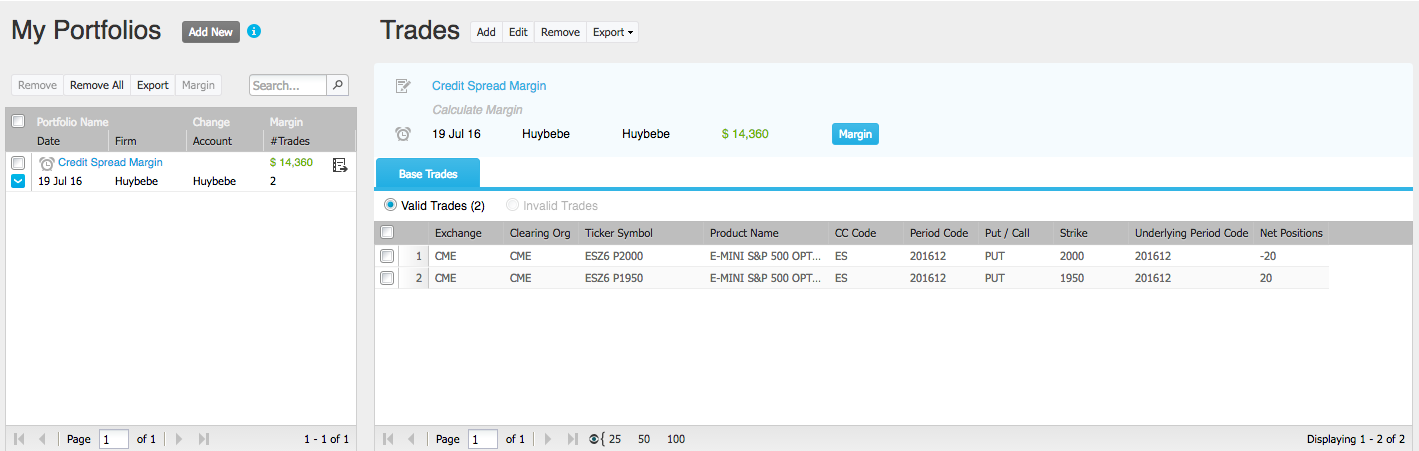Go to last page in trades pager
The image size is (1419, 451).
pyautogui.click(x=572, y=439)
